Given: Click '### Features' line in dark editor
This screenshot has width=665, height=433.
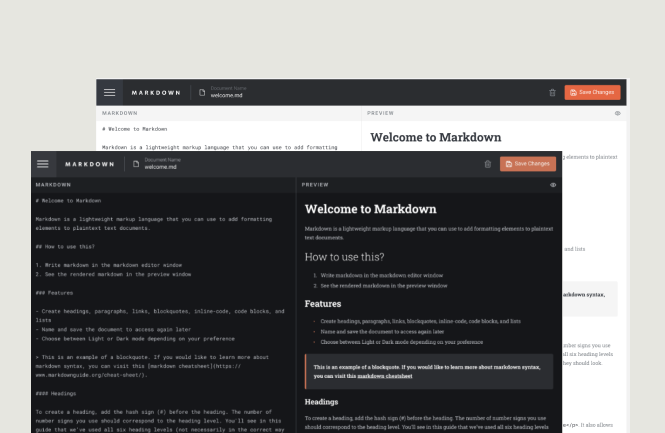Looking at the screenshot, I should [x=54, y=293].
